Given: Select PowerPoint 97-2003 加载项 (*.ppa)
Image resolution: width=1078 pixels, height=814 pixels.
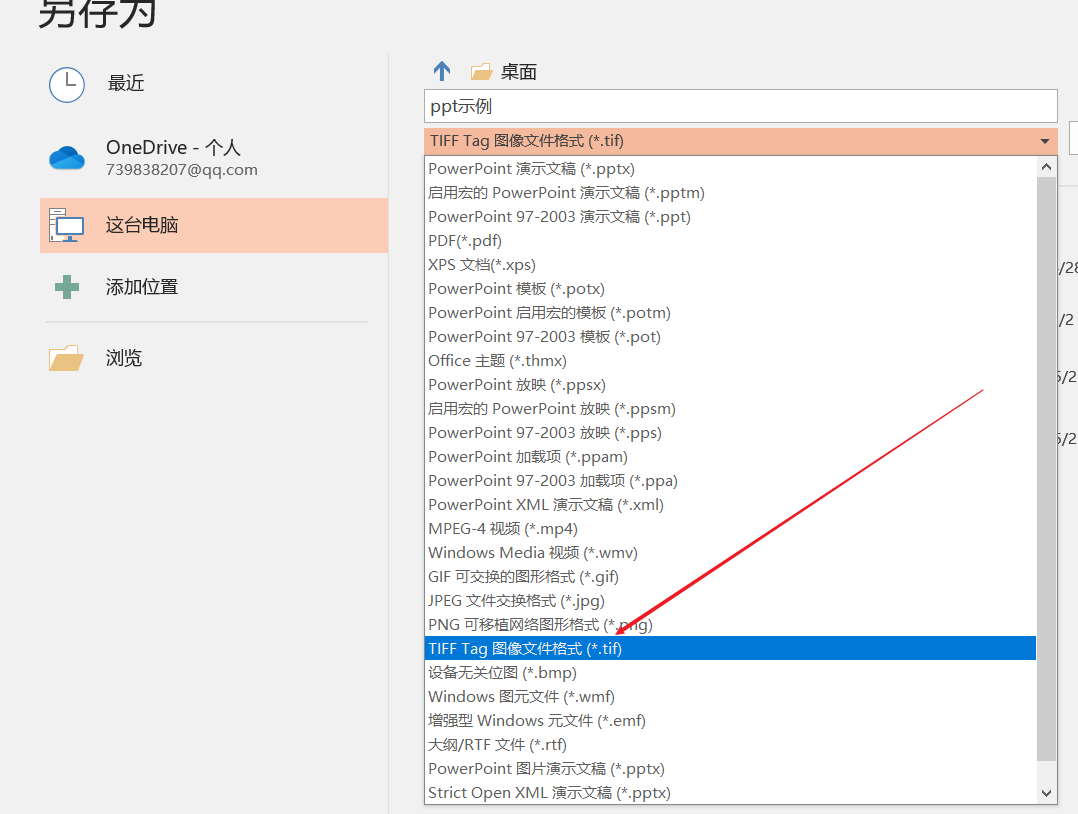Looking at the screenshot, I should 730,481.
